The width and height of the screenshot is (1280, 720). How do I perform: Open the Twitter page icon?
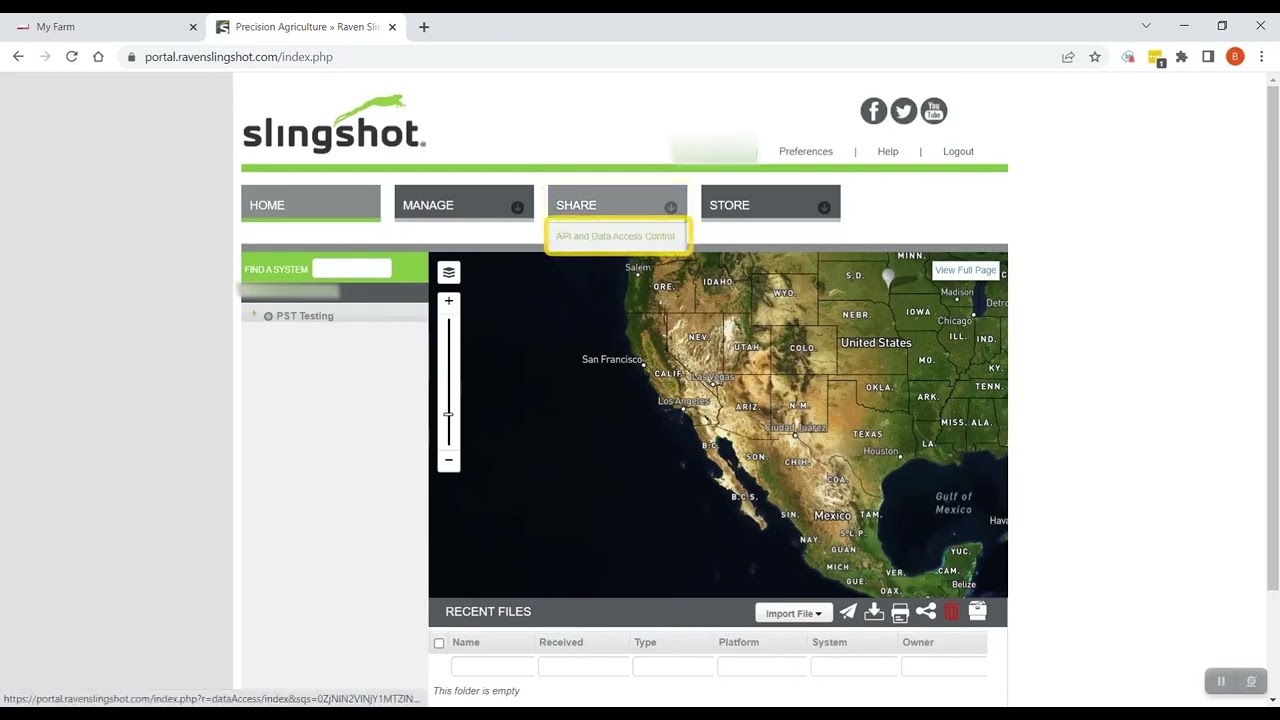904,111
